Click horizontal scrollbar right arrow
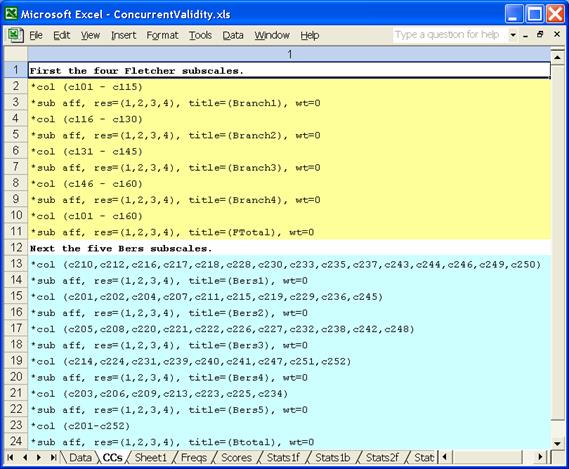 coord(540,457)
